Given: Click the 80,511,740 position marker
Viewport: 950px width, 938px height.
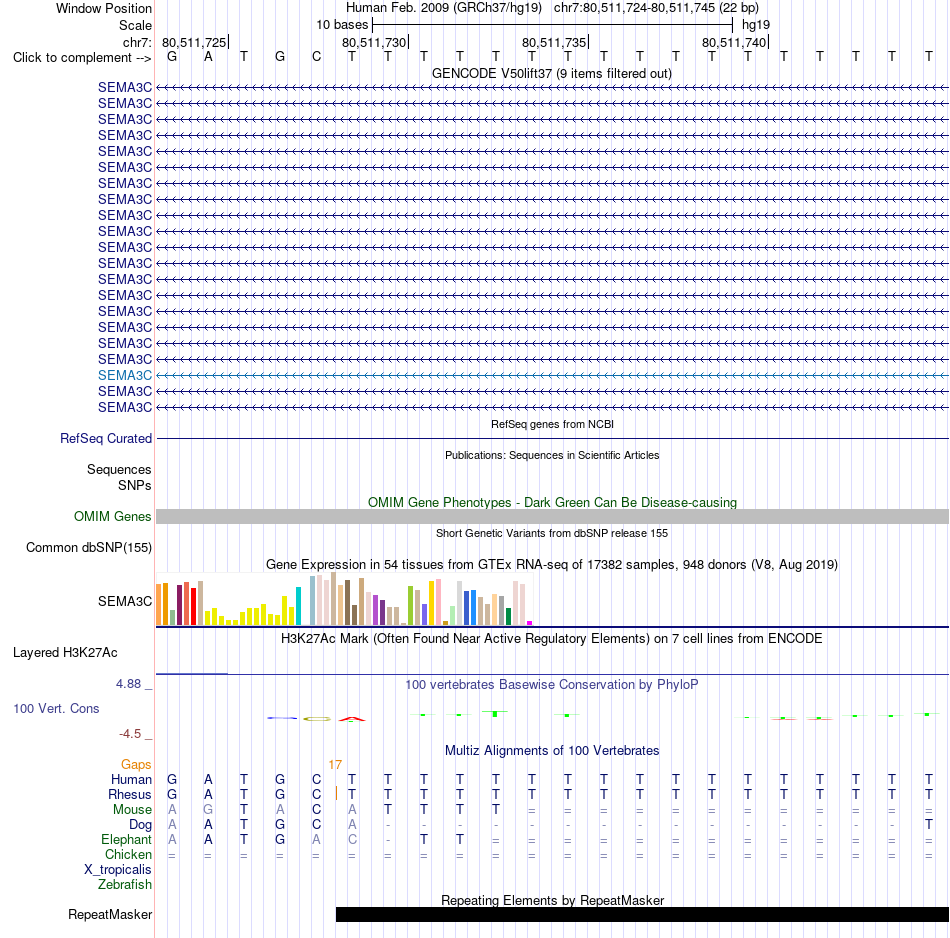Looking at the screenshot, I should (x=734, y=42).
